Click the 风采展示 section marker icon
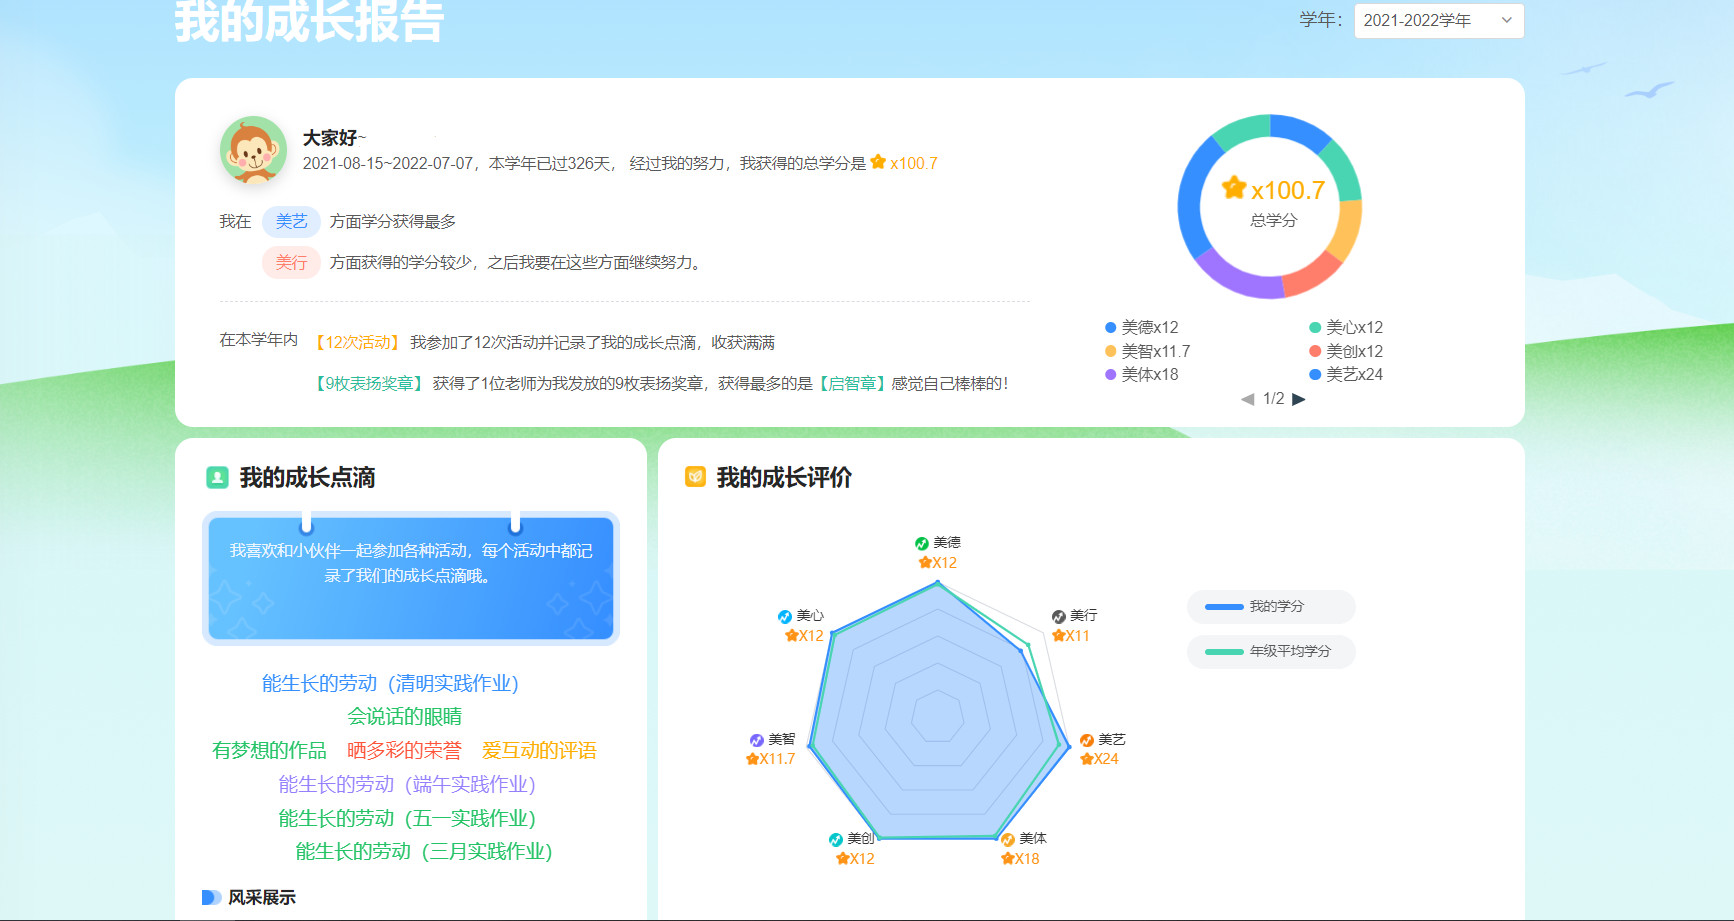The width and height of the screenshot is (1734, 921). [211, 898]
